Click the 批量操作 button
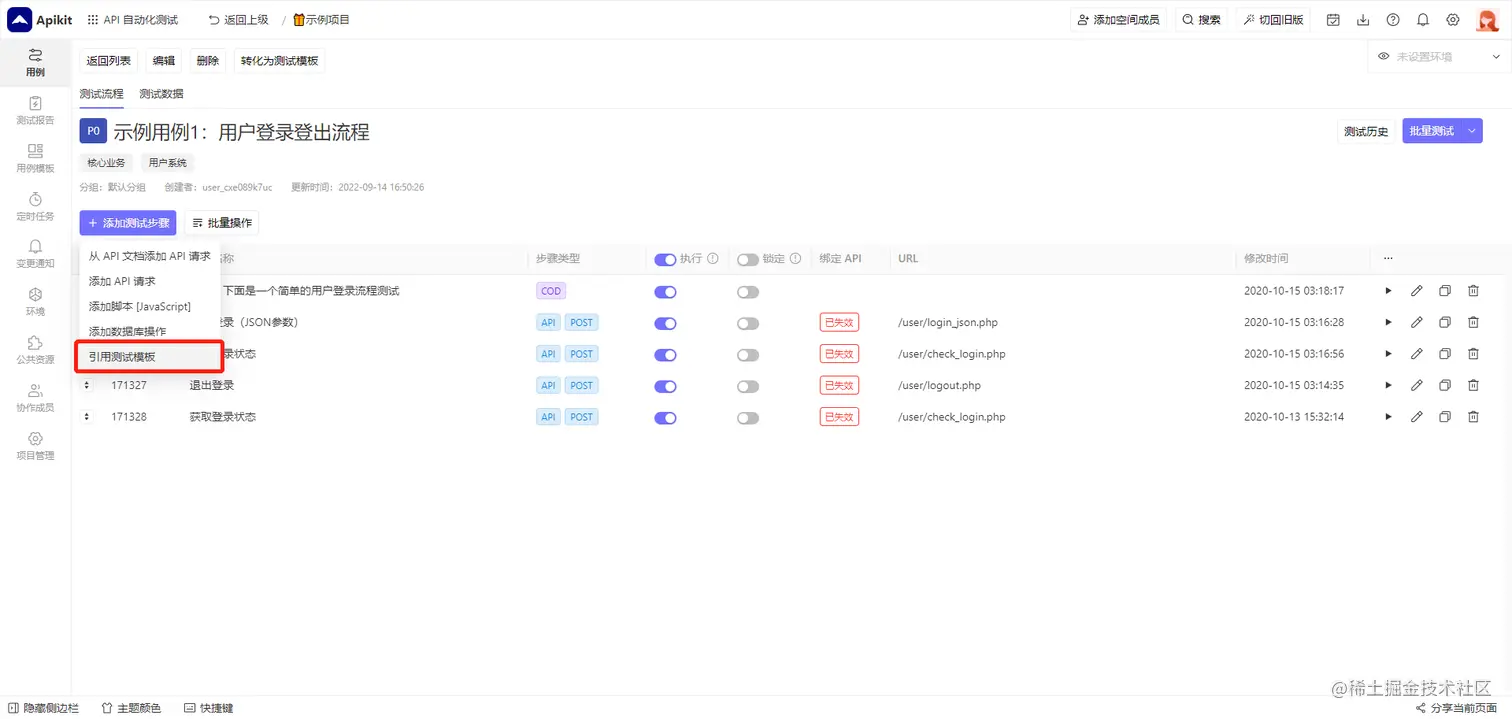 tap(222, 223)
